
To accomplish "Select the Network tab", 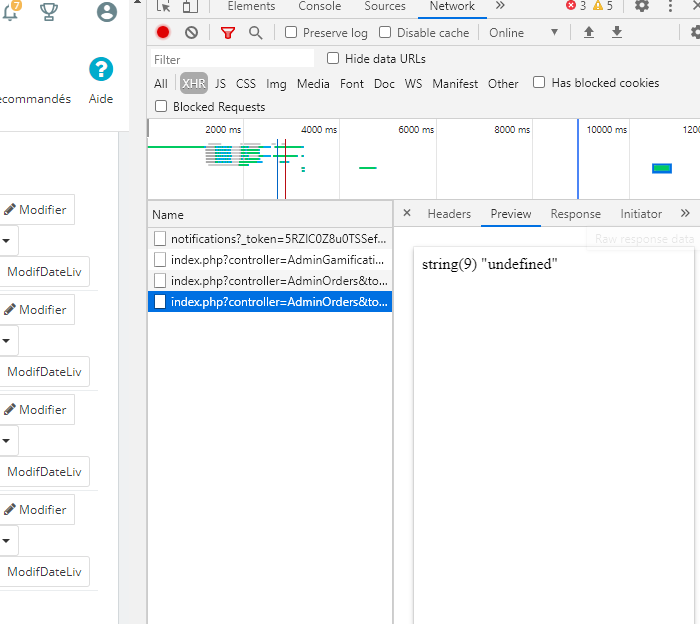I will pos(452,6).
